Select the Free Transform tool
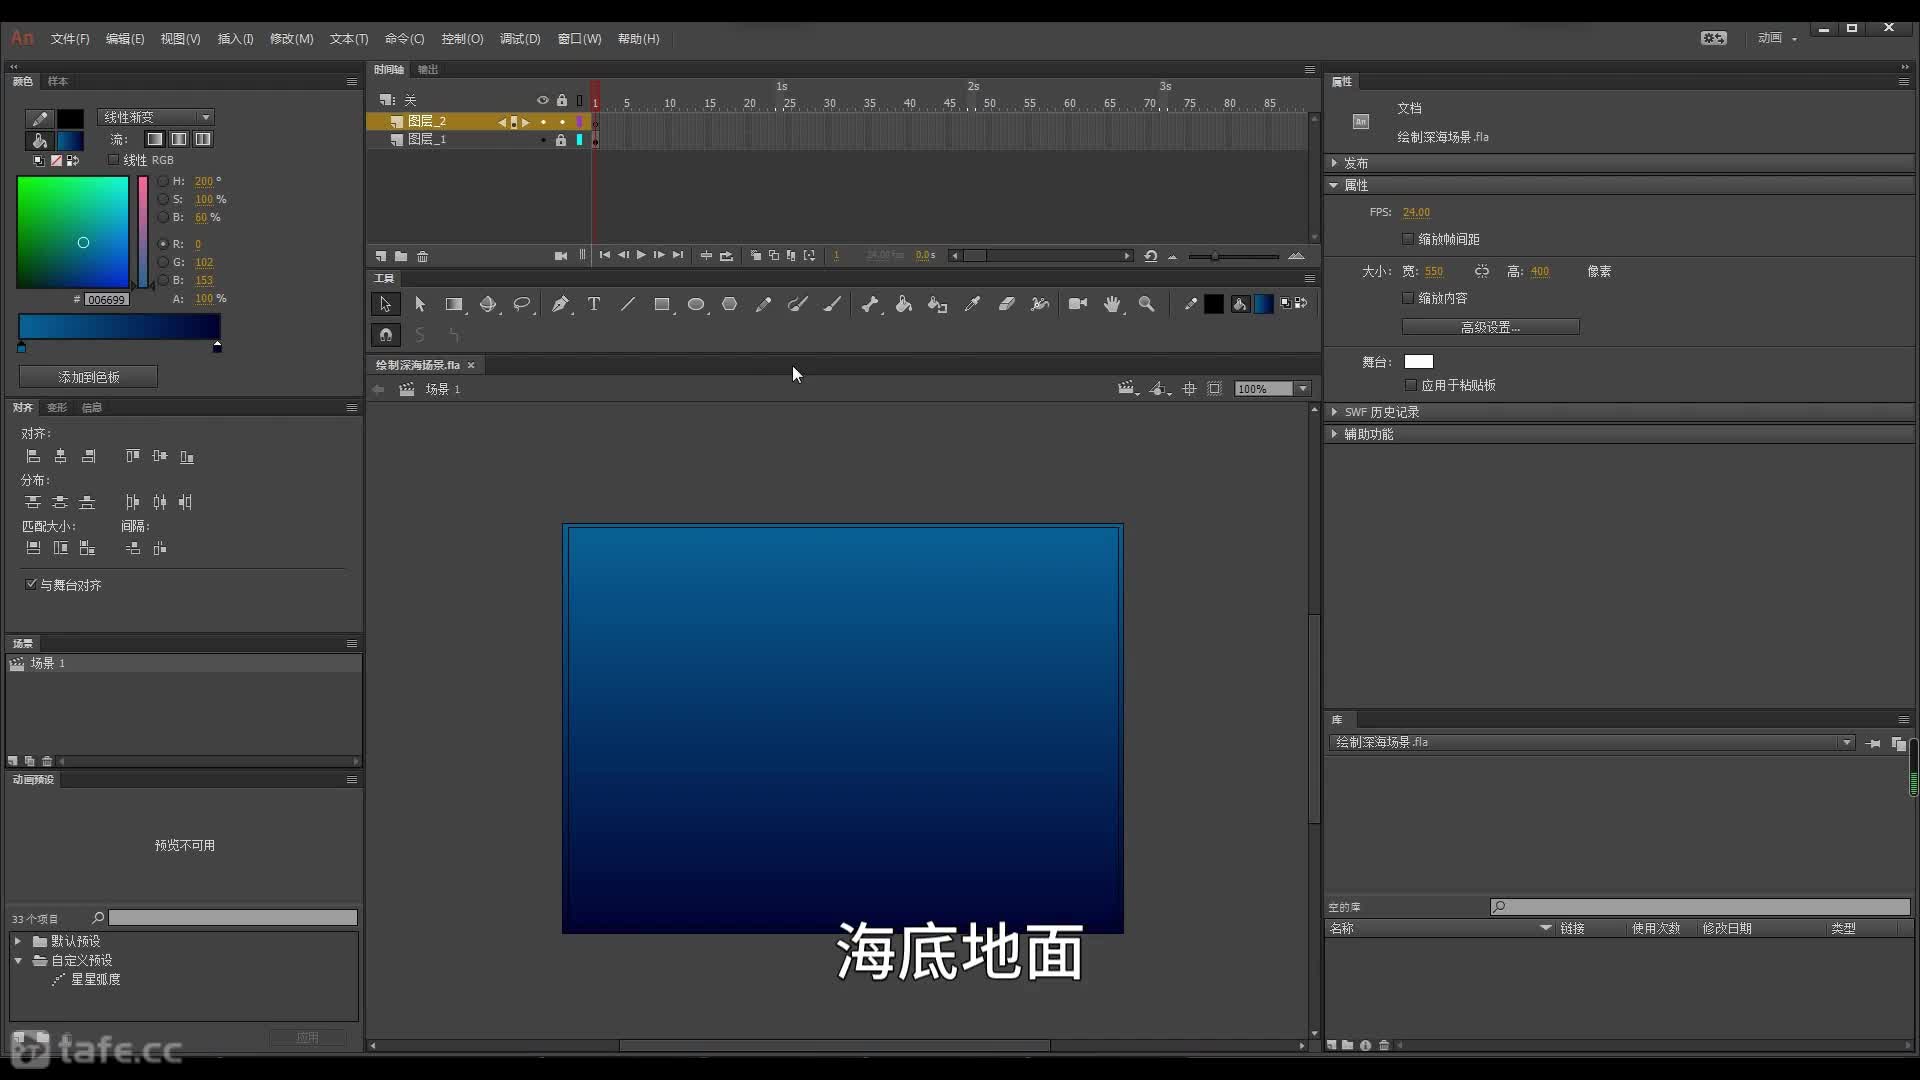 pos(454,304)
